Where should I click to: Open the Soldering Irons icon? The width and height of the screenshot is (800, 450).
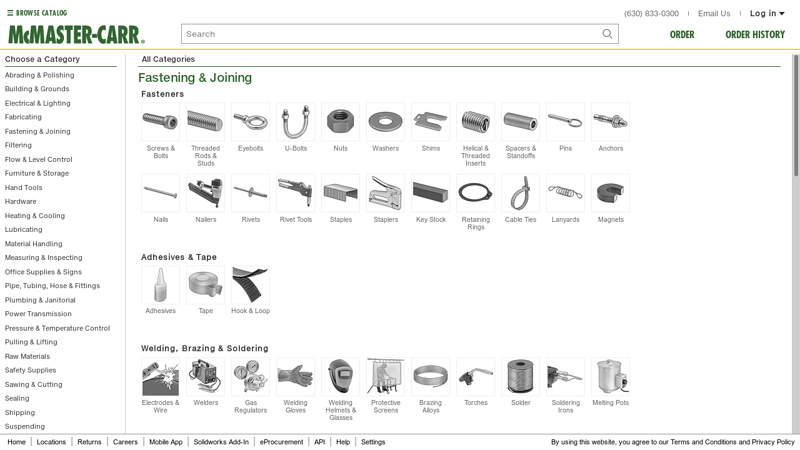coord(565,377)
